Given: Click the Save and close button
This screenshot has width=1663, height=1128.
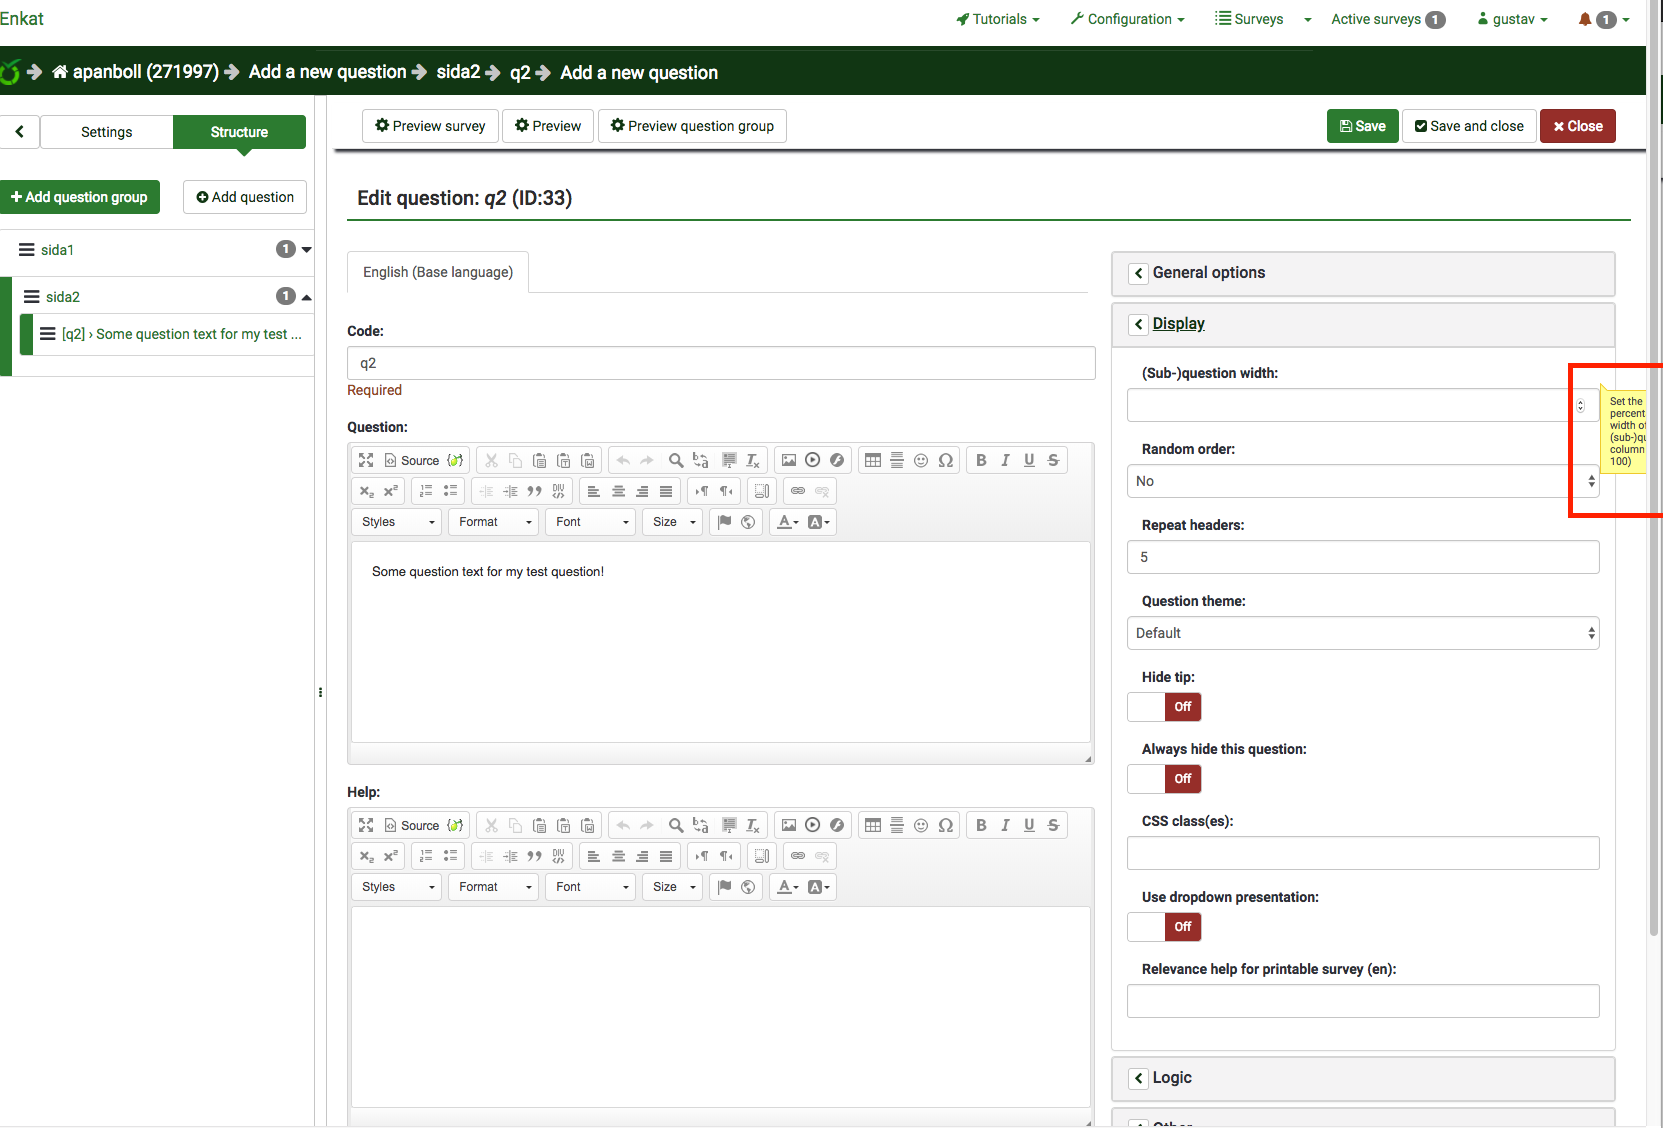Looking at the screenshot, I should click(1468, 126).
